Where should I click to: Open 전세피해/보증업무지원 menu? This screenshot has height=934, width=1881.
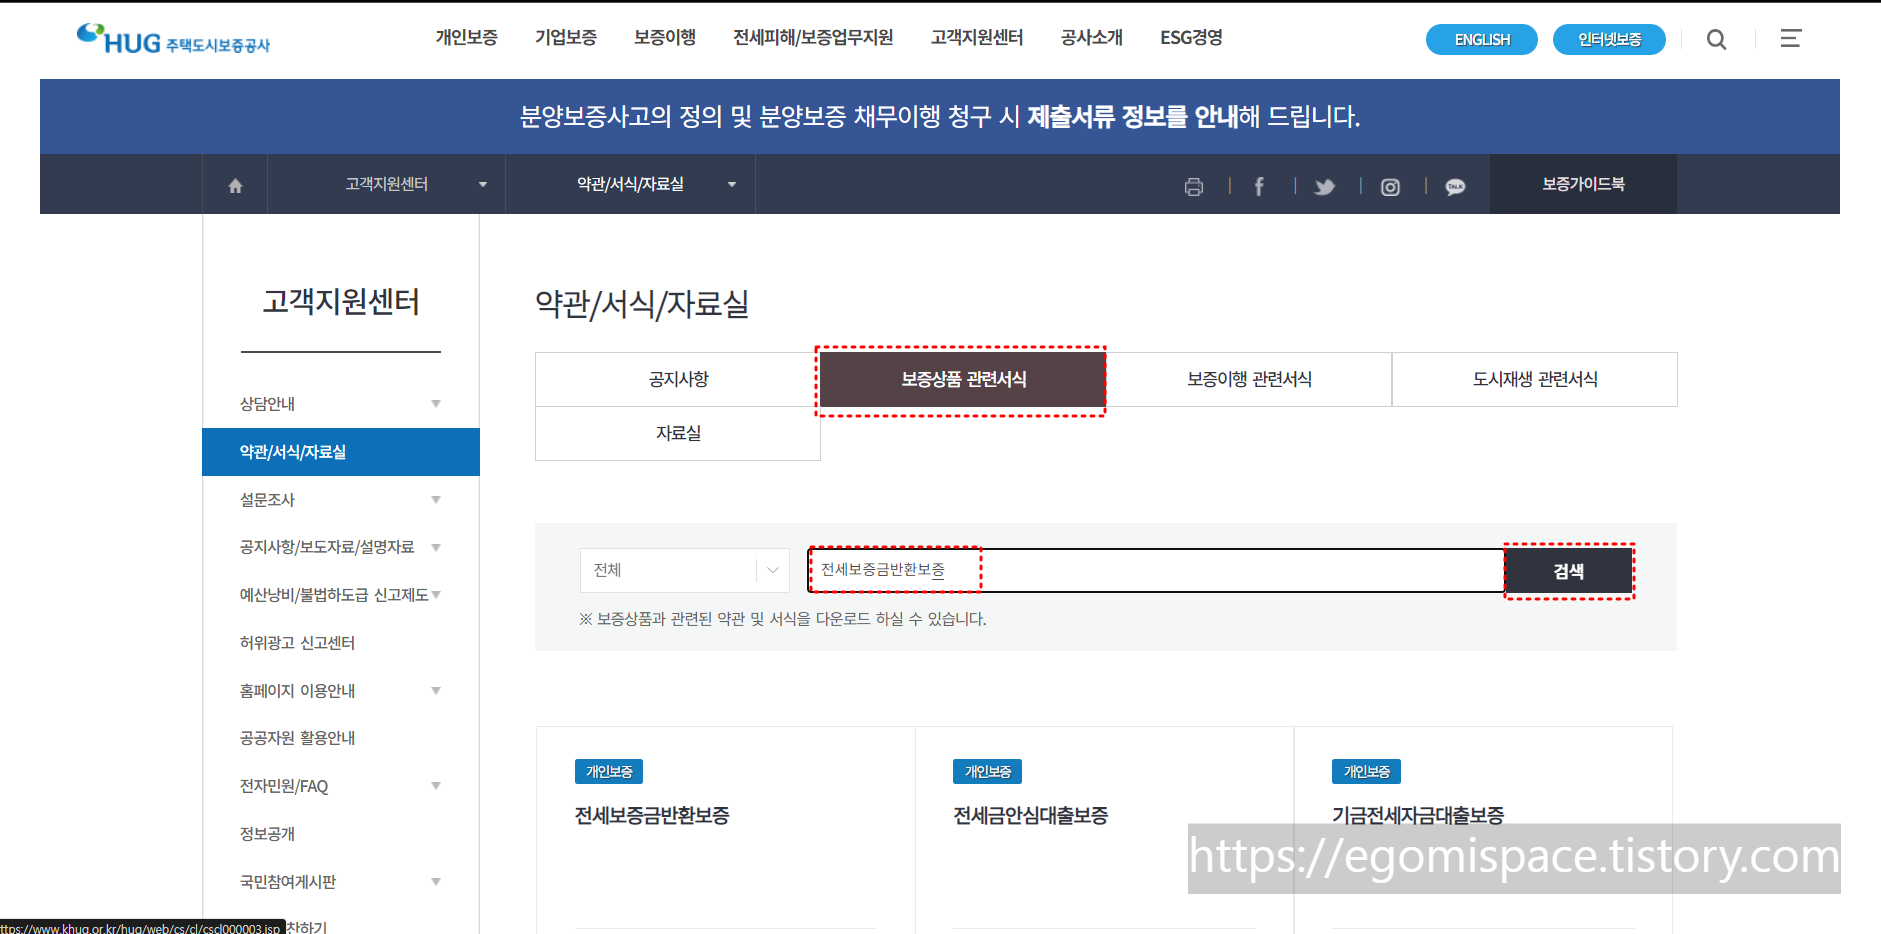pos(813,38)
